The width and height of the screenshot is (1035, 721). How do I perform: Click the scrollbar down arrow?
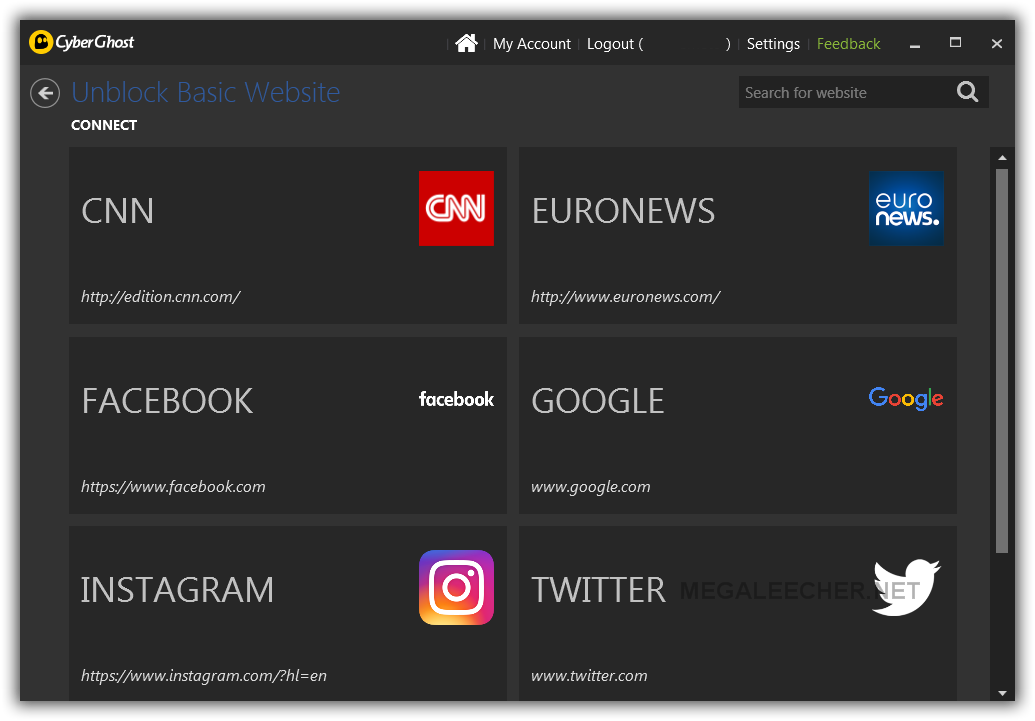[x=1002, y=693]
